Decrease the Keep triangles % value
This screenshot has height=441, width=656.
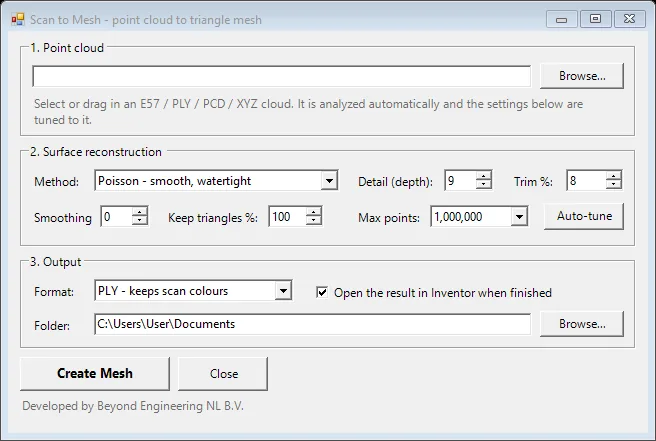pyautogui.click(x=313, y=221)
